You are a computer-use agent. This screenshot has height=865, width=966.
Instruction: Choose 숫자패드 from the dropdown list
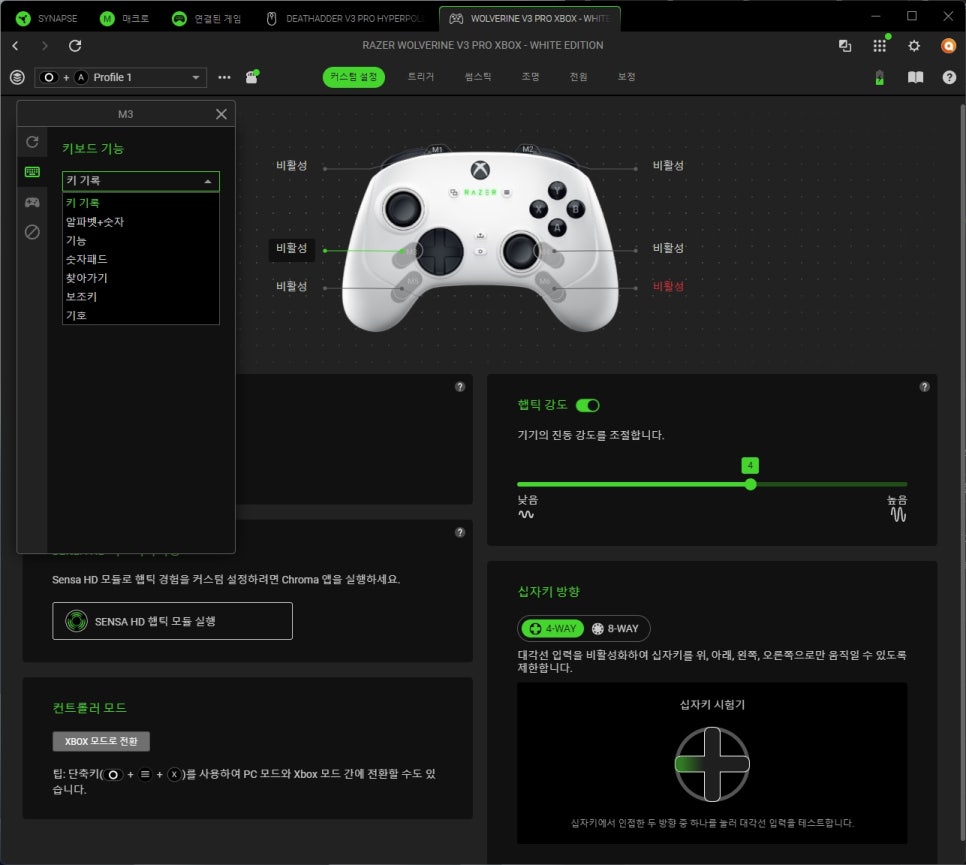140,259
